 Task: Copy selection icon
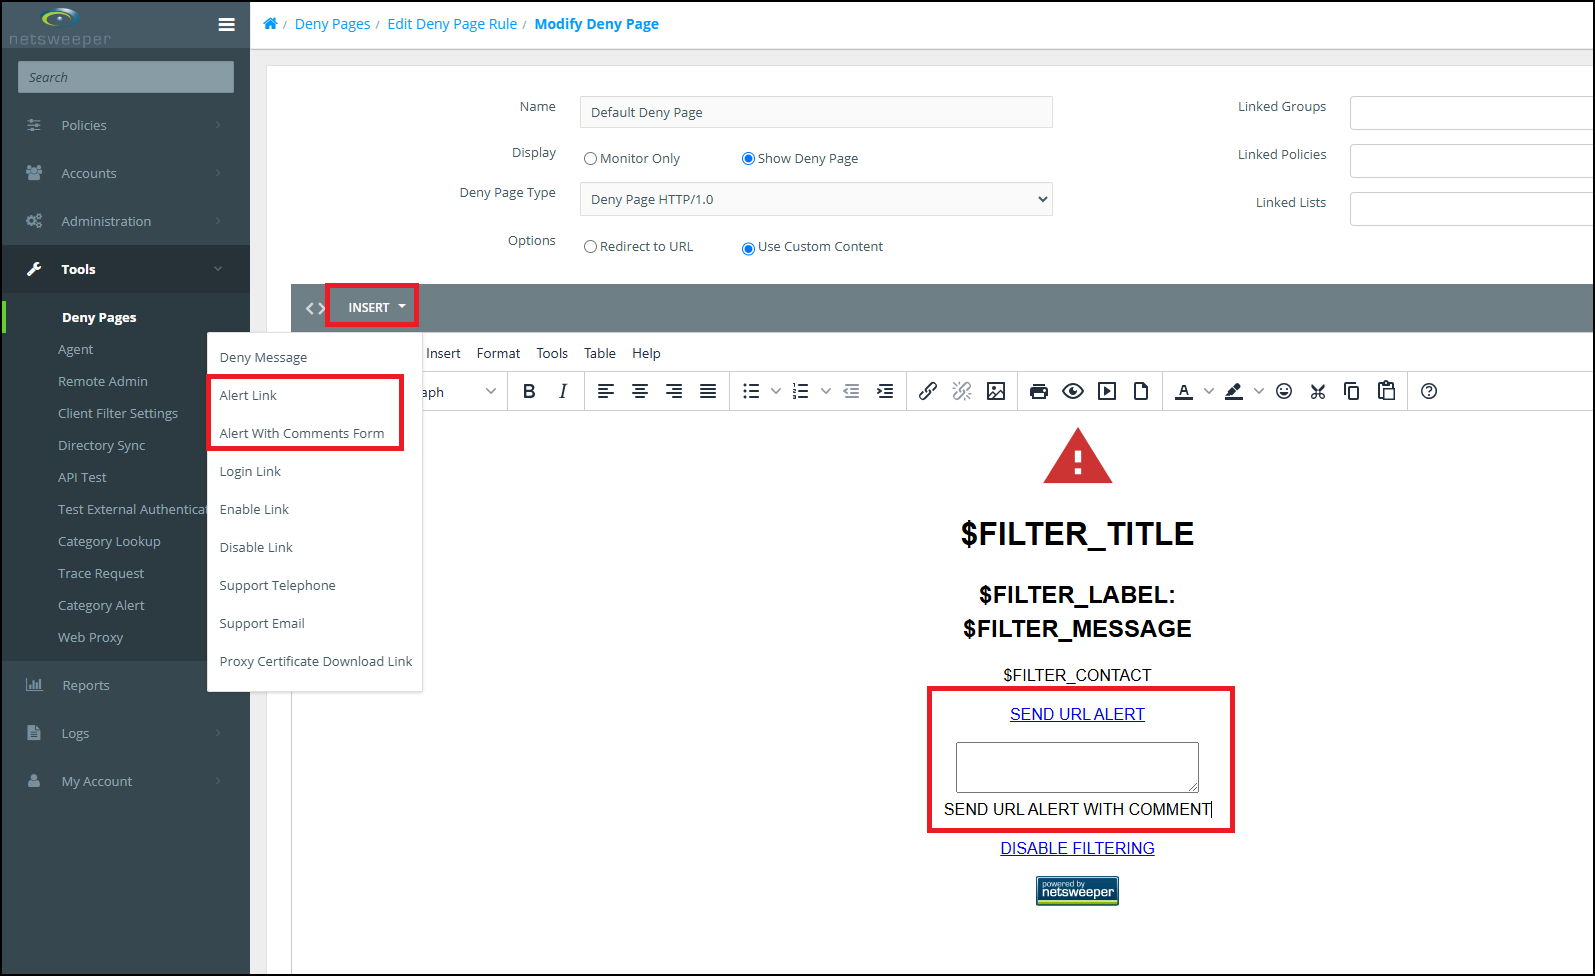(1352, 391)
